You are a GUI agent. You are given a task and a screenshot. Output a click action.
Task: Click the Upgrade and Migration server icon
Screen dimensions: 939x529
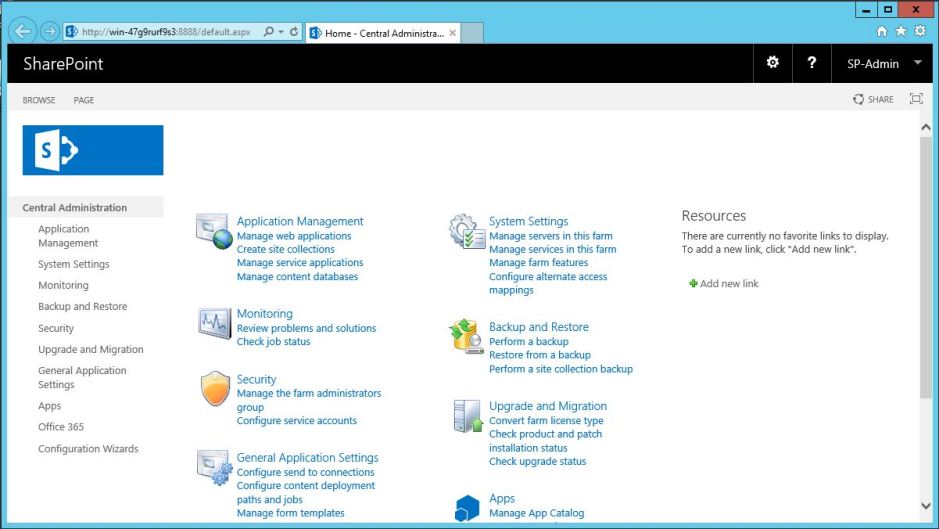pos(467,416)
